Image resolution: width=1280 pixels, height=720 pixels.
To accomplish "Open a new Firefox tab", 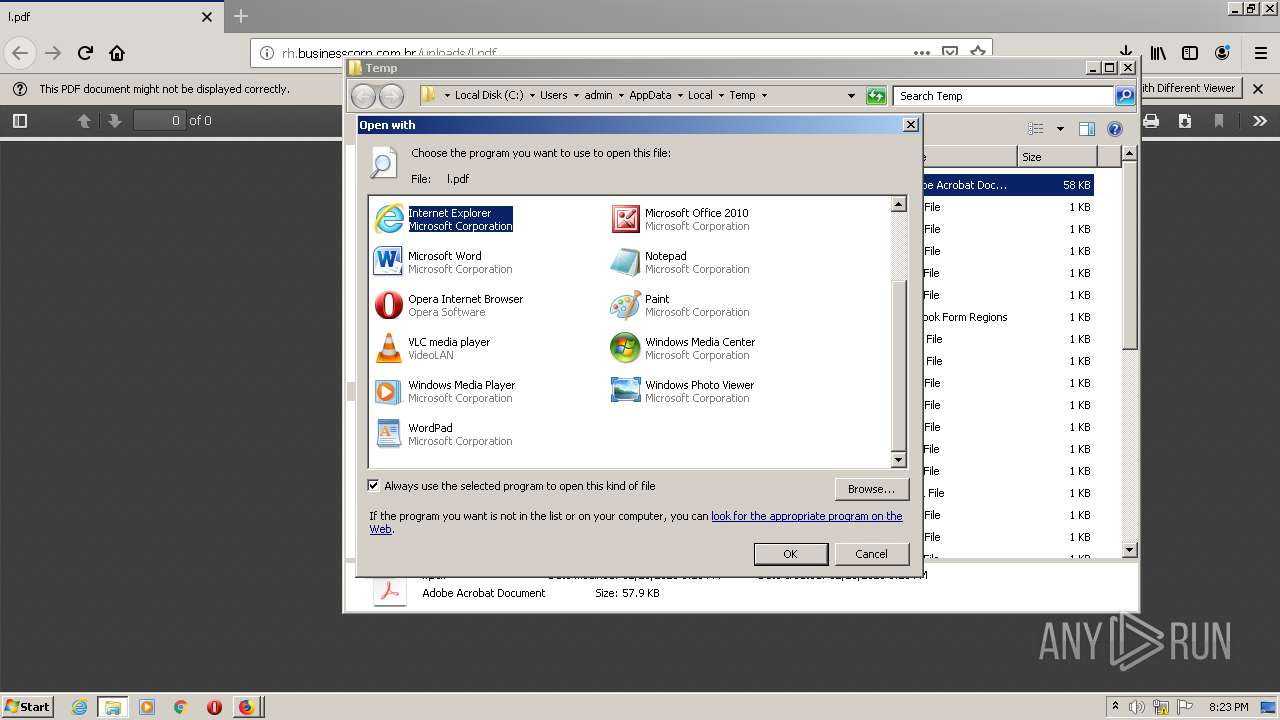I will tap(241, 16).
